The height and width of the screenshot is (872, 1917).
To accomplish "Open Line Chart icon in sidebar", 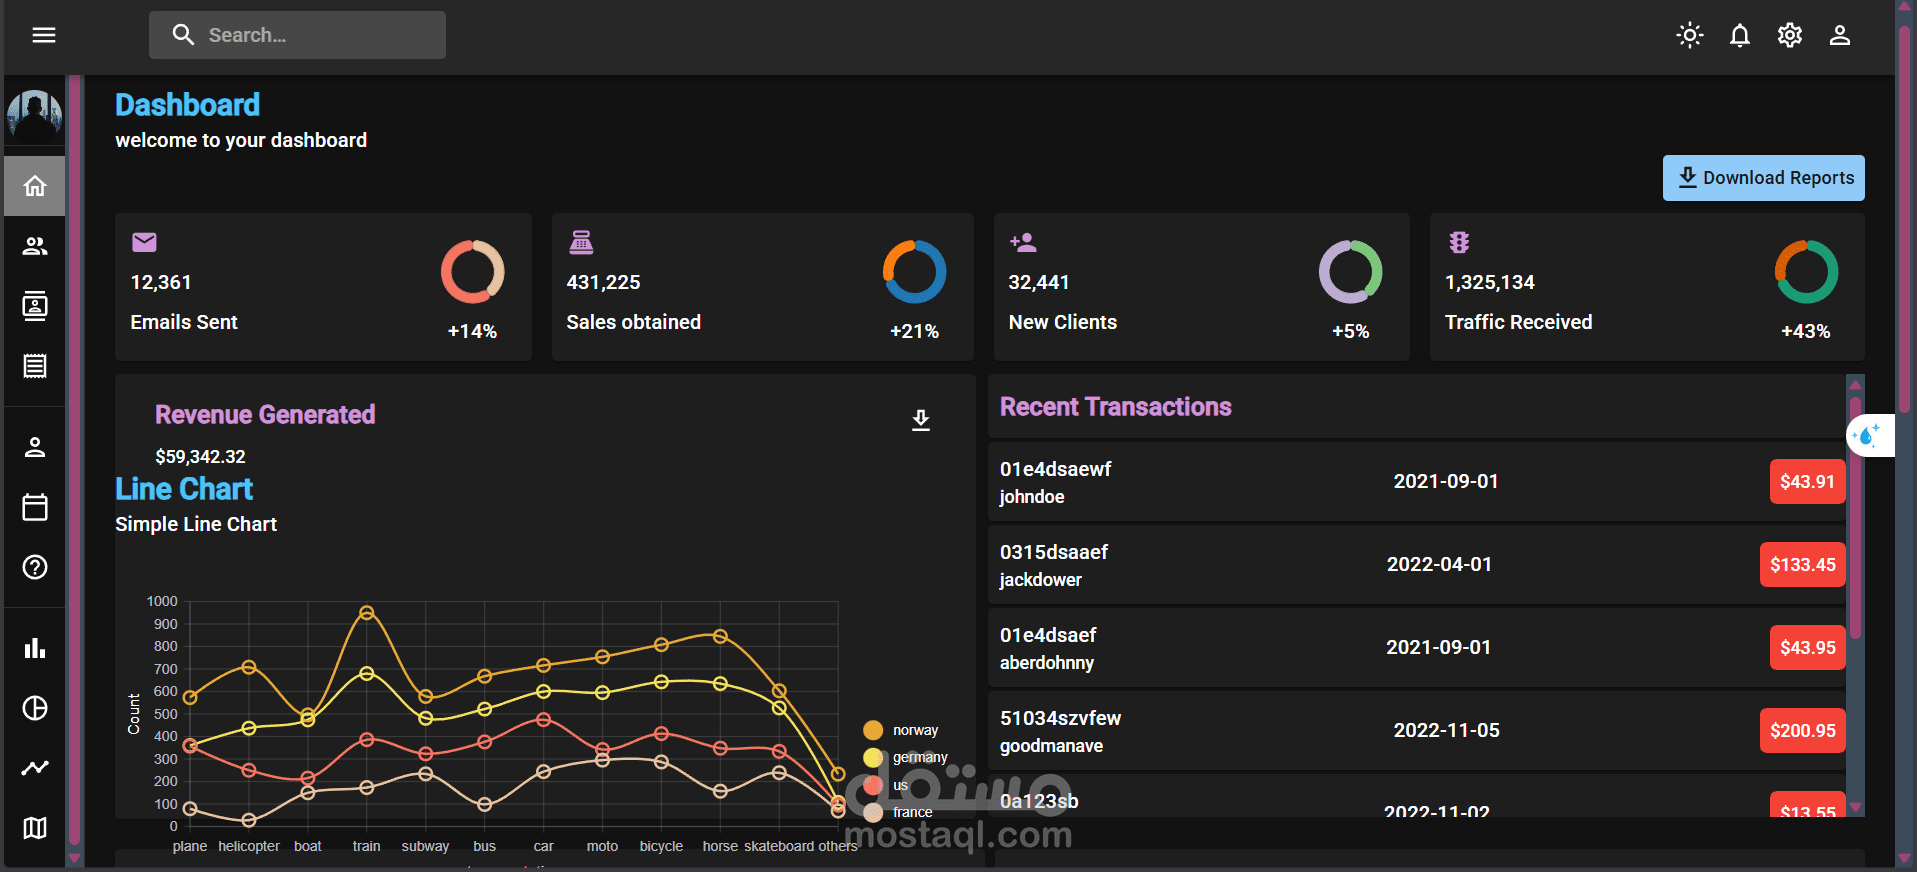I will [x=35, y=768].
